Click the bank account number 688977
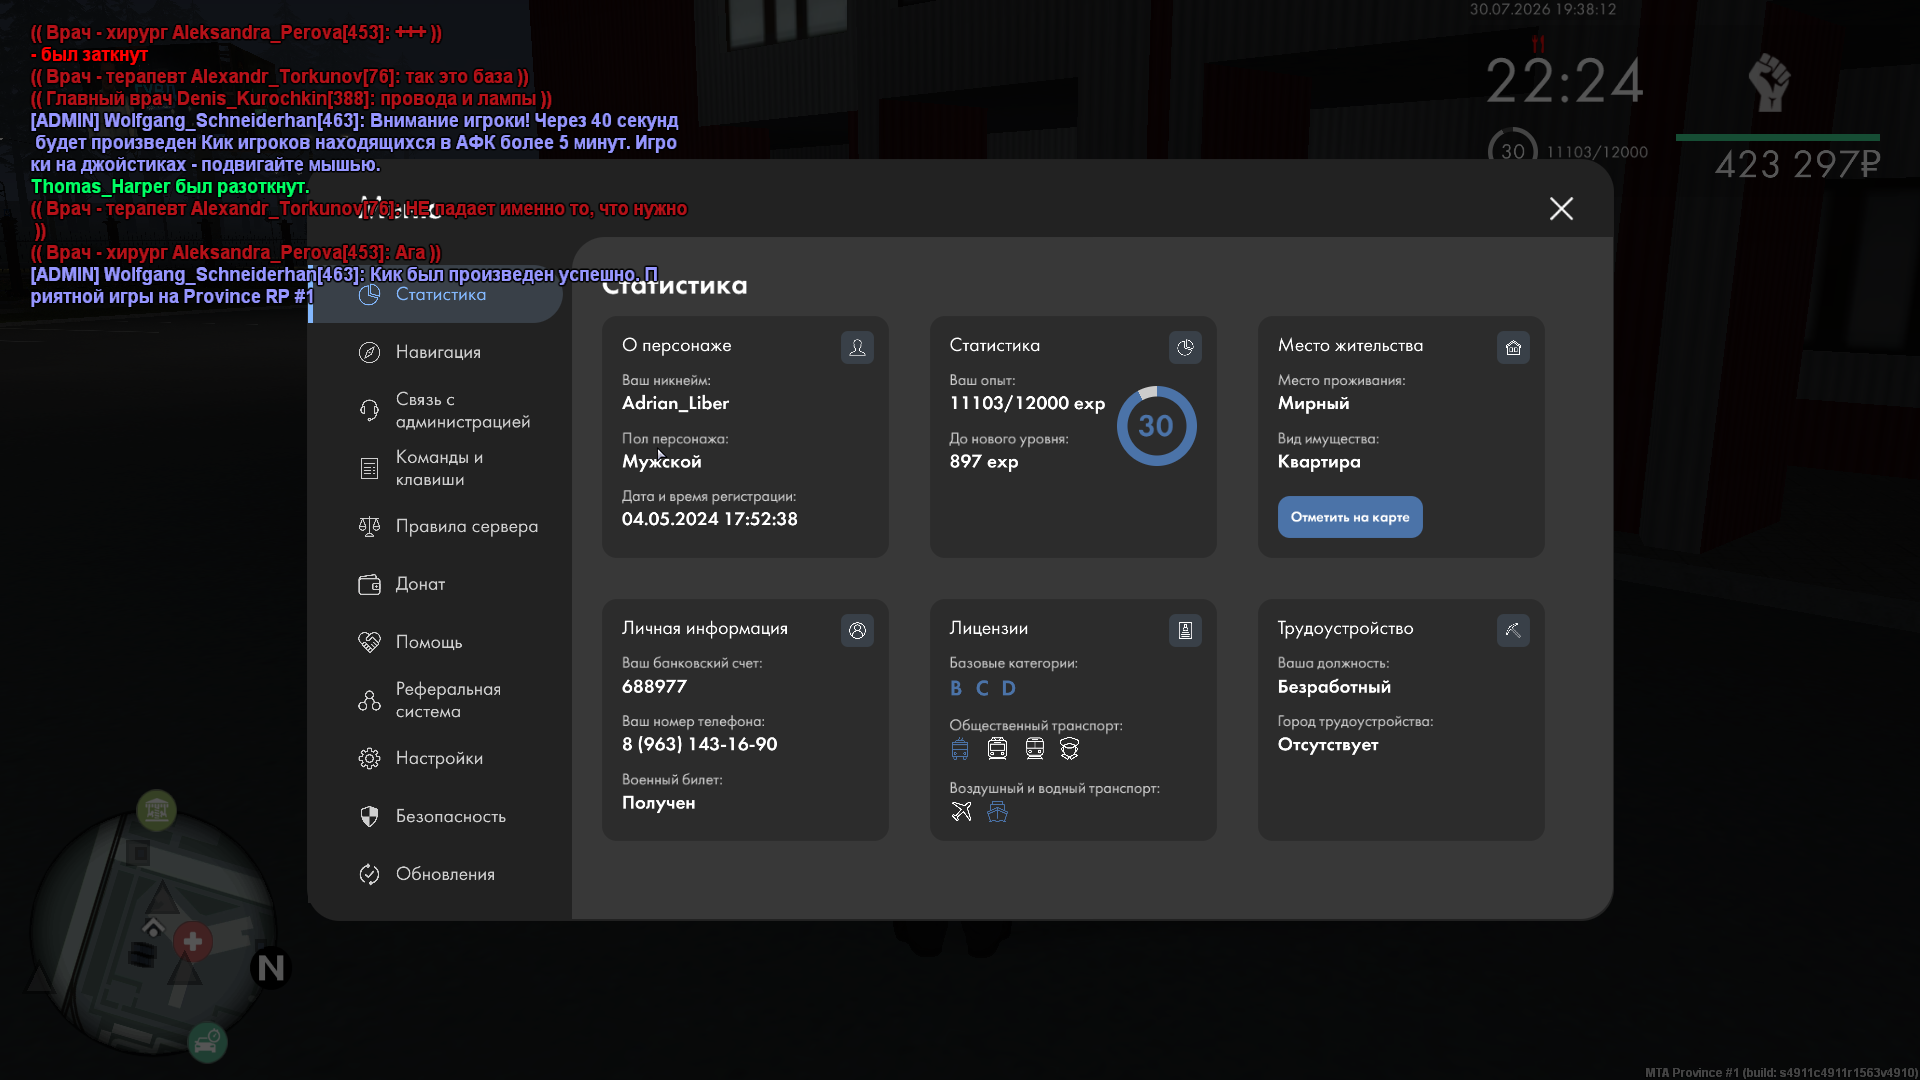The height and width of the screenshot is (1080, 1920). (654, 686)
